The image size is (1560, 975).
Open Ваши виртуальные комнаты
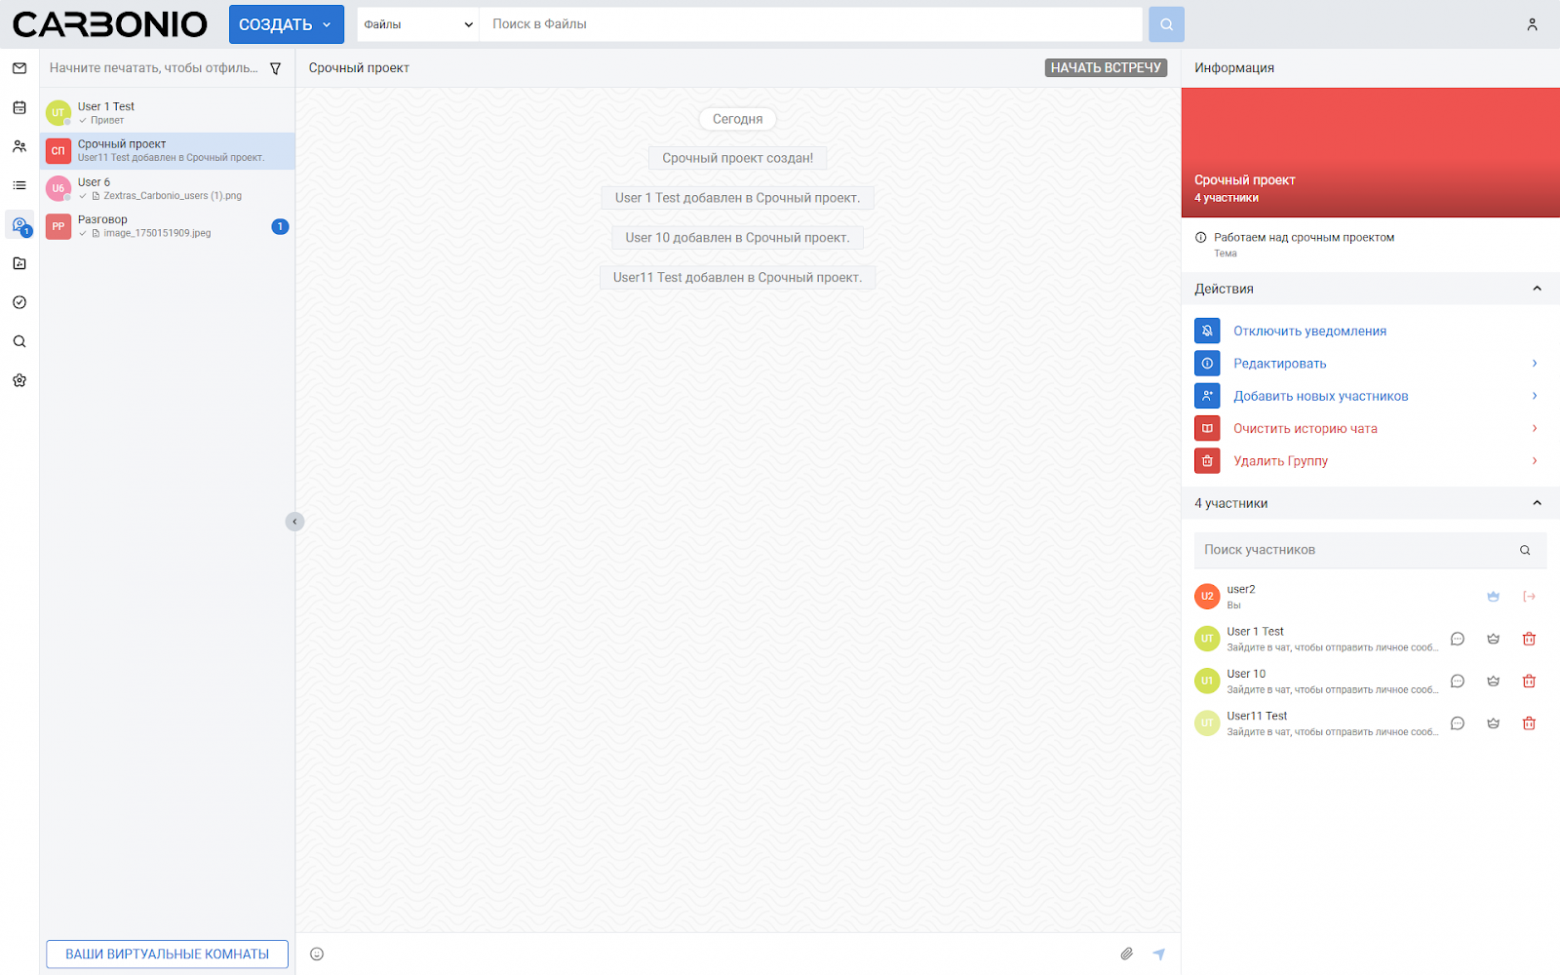tap(167, 954)
